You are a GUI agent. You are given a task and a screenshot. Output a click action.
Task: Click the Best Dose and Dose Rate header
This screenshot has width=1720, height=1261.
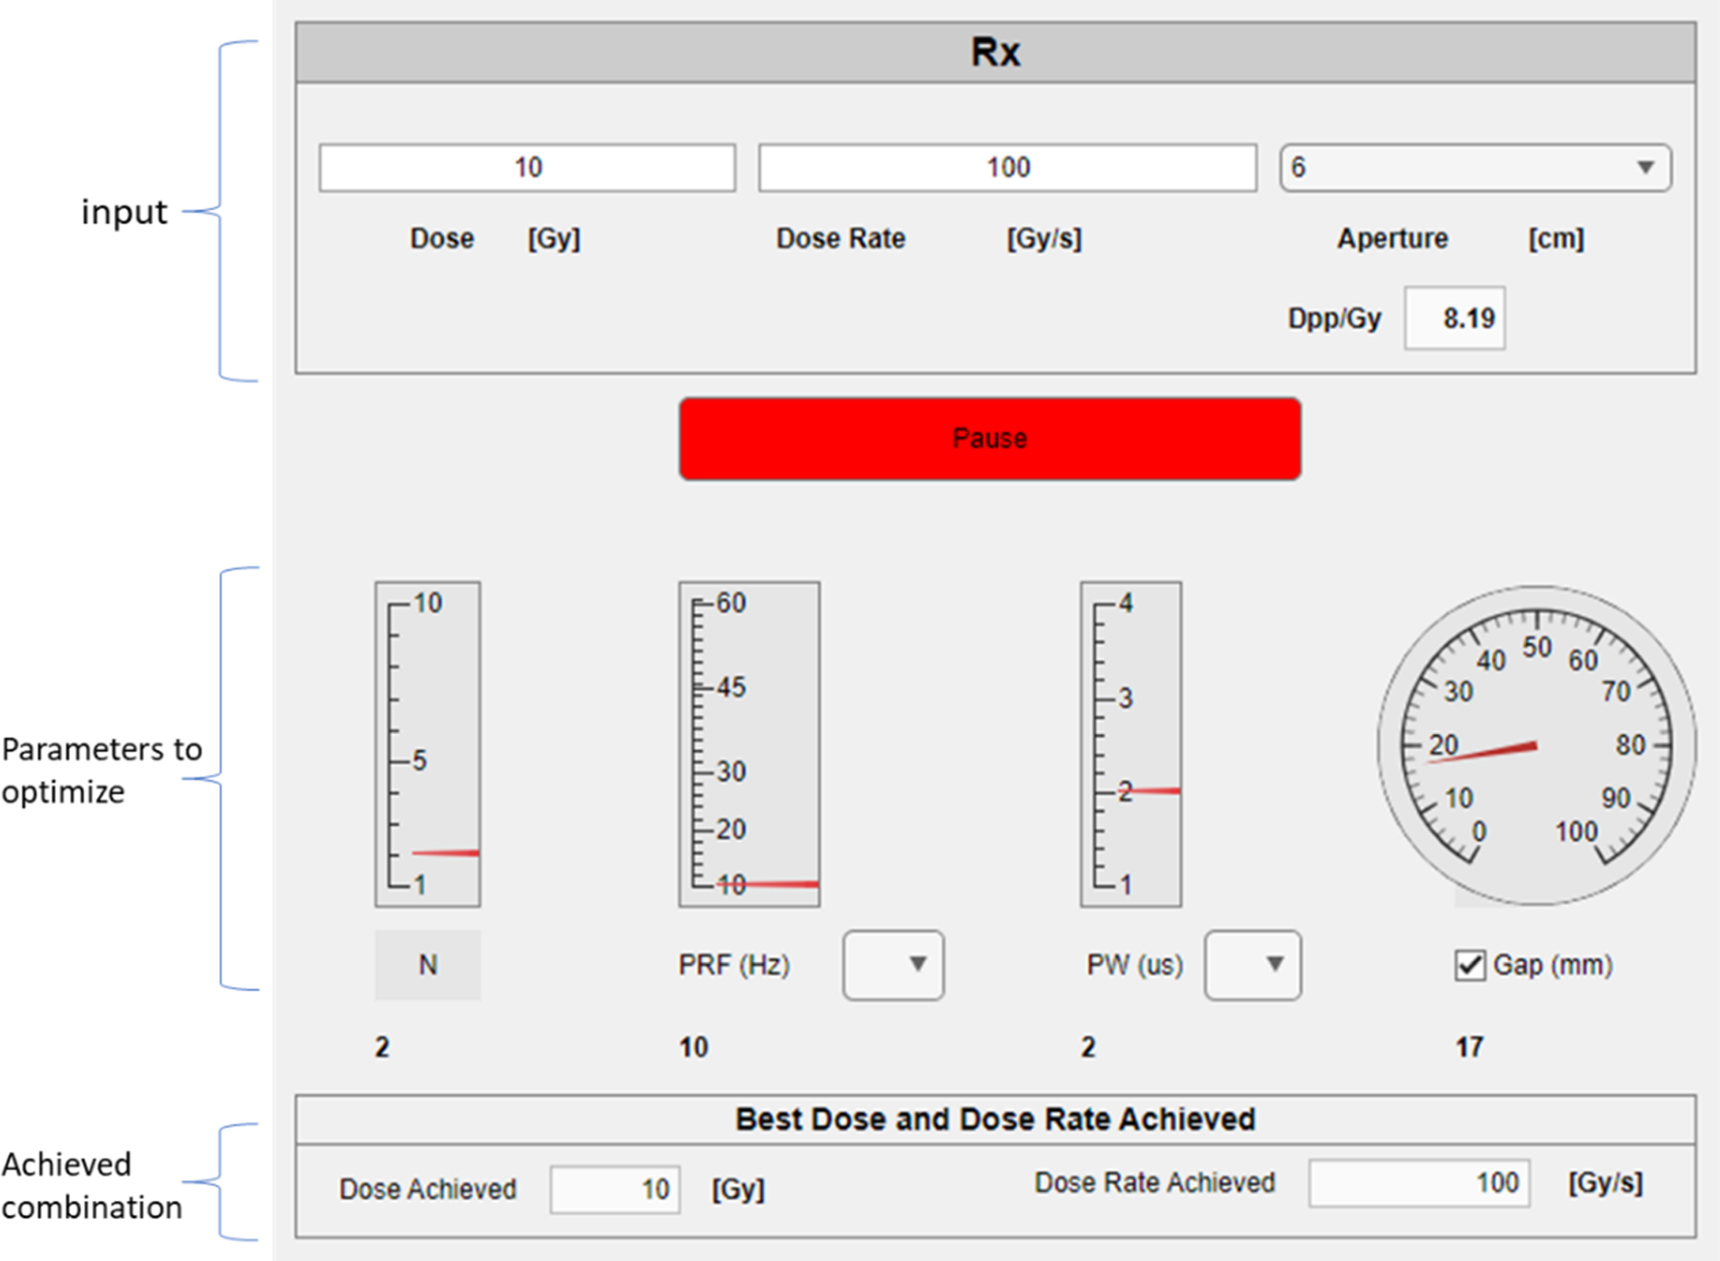[x=995, y=1118]
